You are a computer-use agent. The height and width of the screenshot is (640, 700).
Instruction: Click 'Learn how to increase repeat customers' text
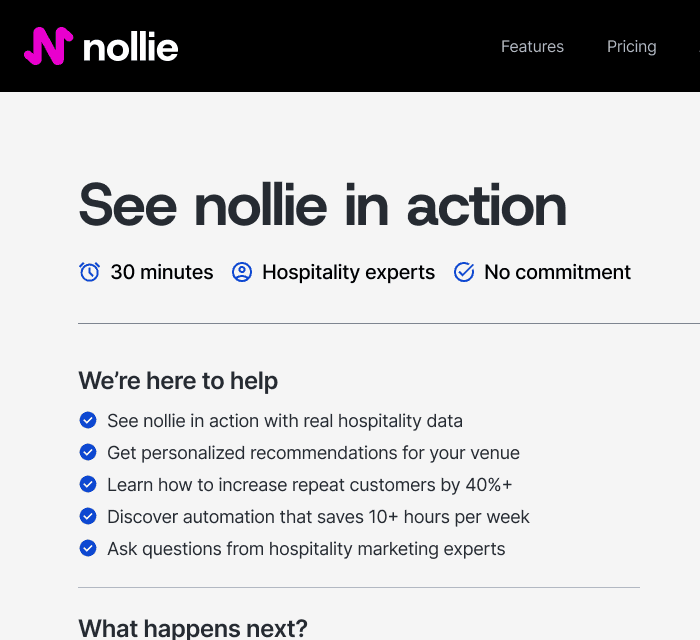309,485
